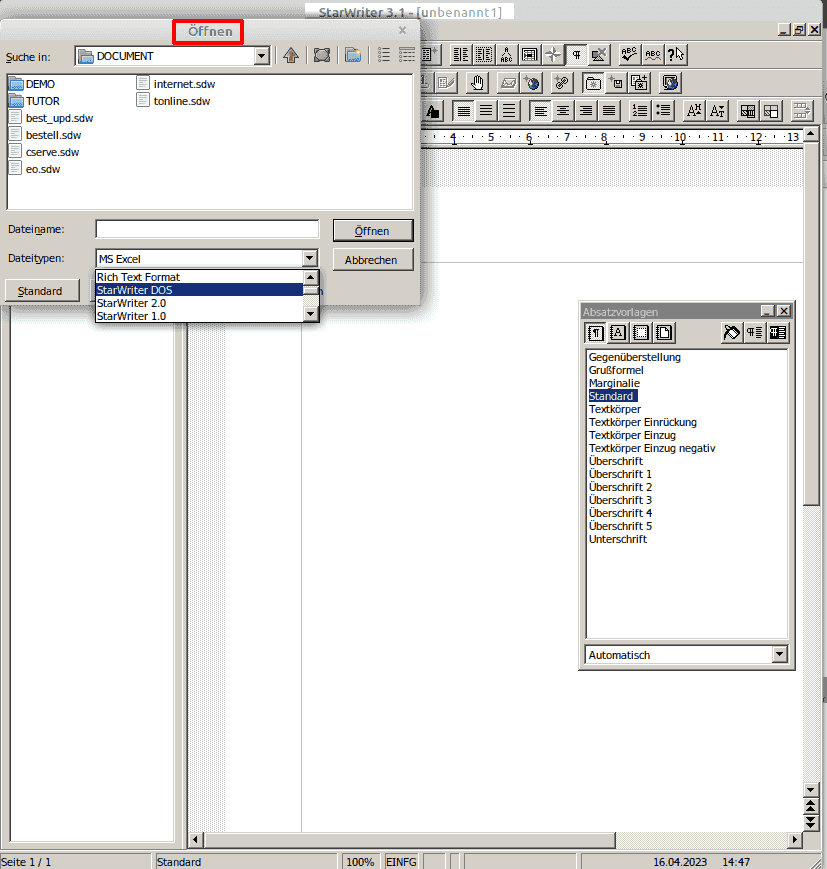This screenshot has width=827, height=869.
Task: Center the paragraph
Action: pos(563,111)
